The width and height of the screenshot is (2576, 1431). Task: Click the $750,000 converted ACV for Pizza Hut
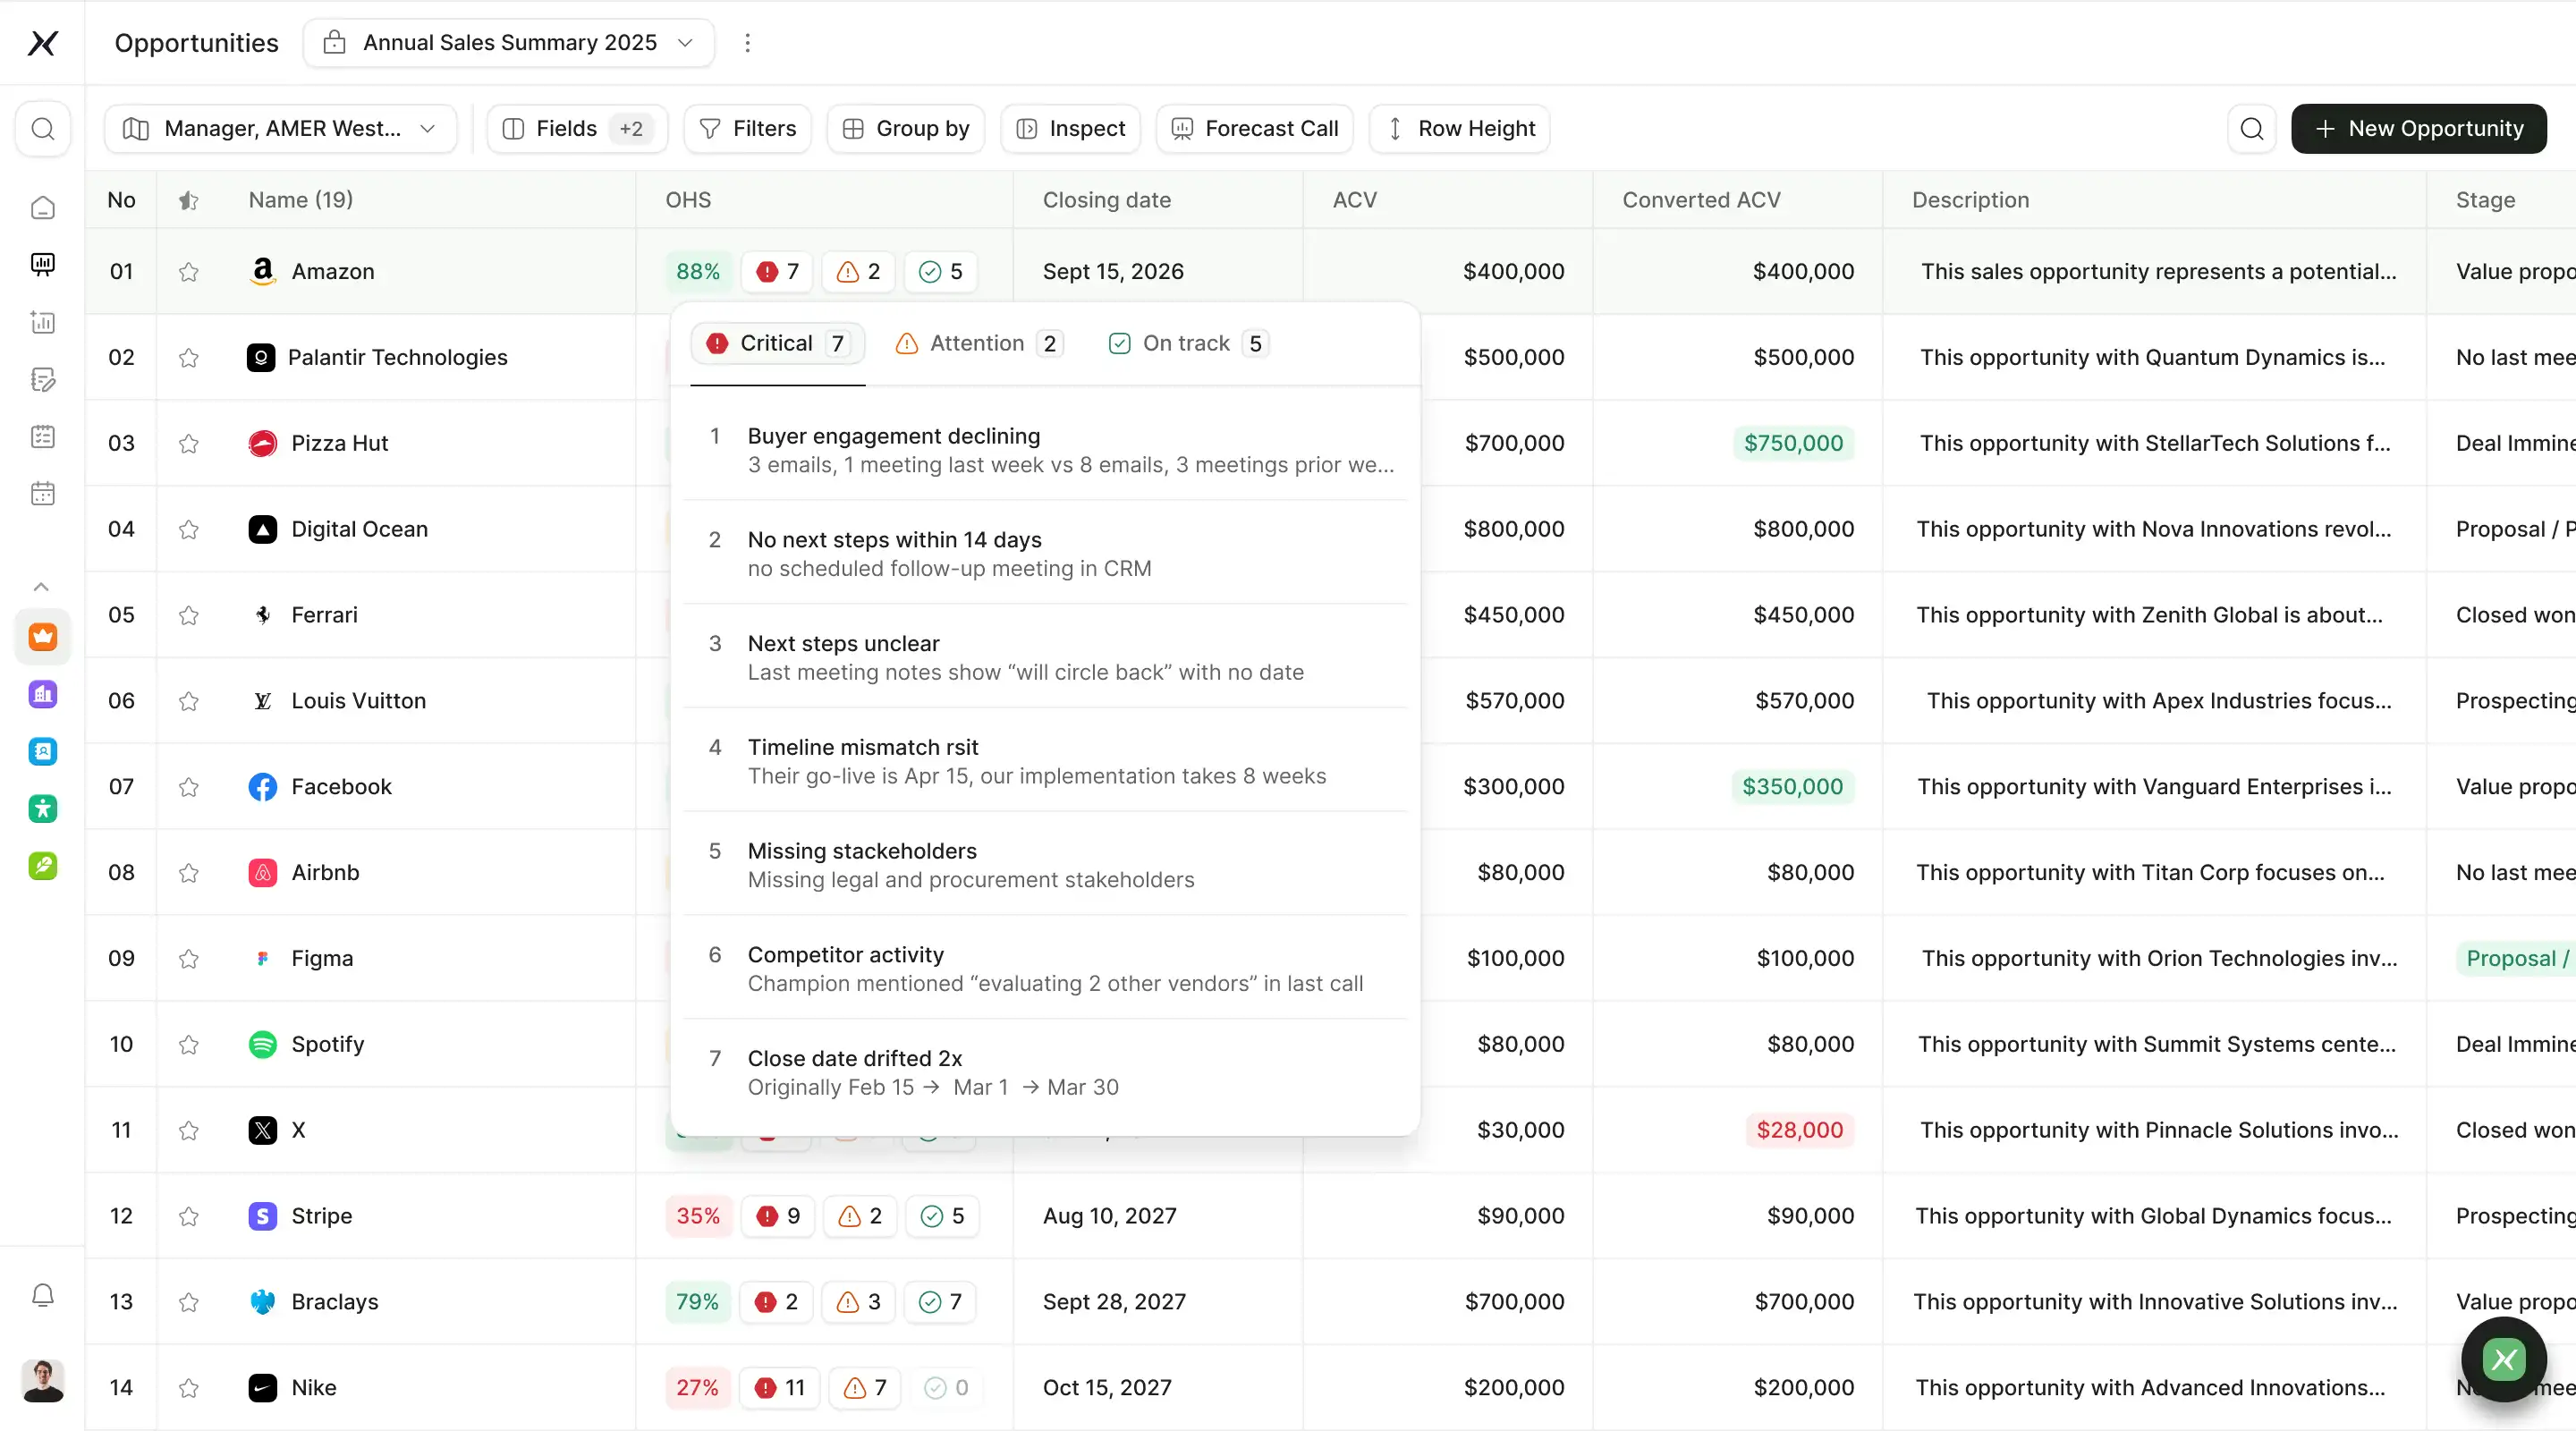[1793, 444]
